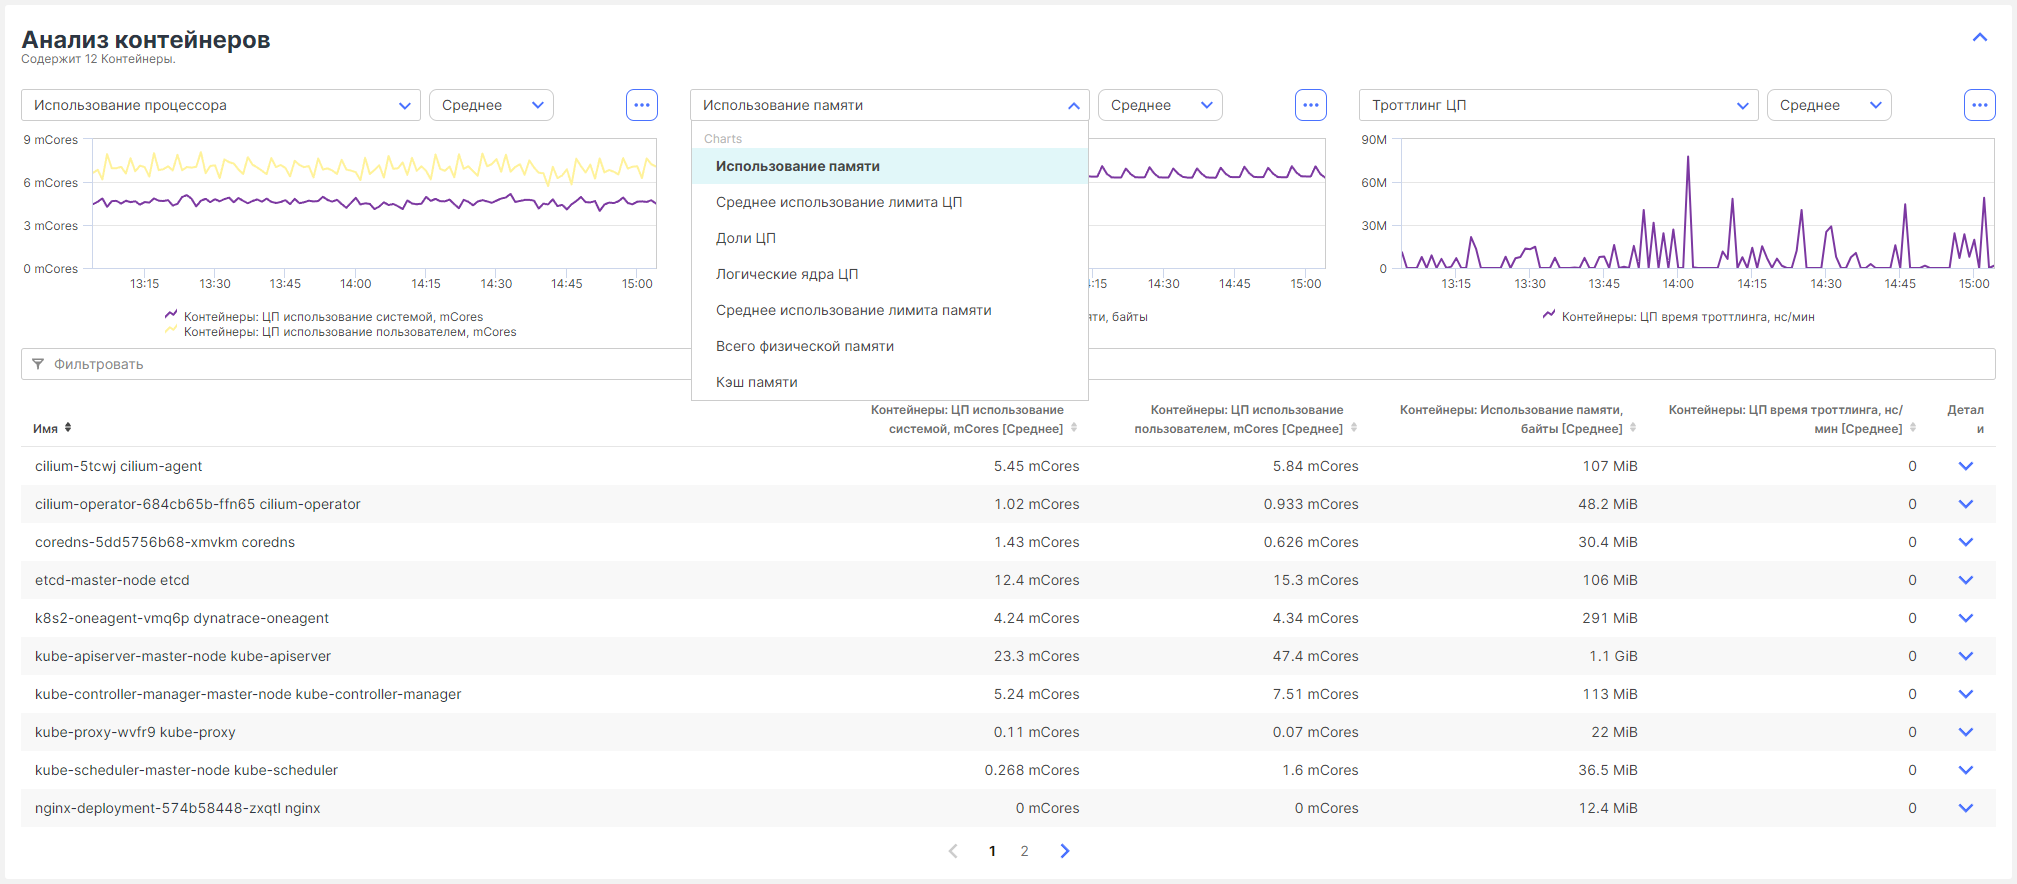Toggle CPU system usage legend series
The height and width of the screenshot is (884, 2017).
click(x=333, y=316)
